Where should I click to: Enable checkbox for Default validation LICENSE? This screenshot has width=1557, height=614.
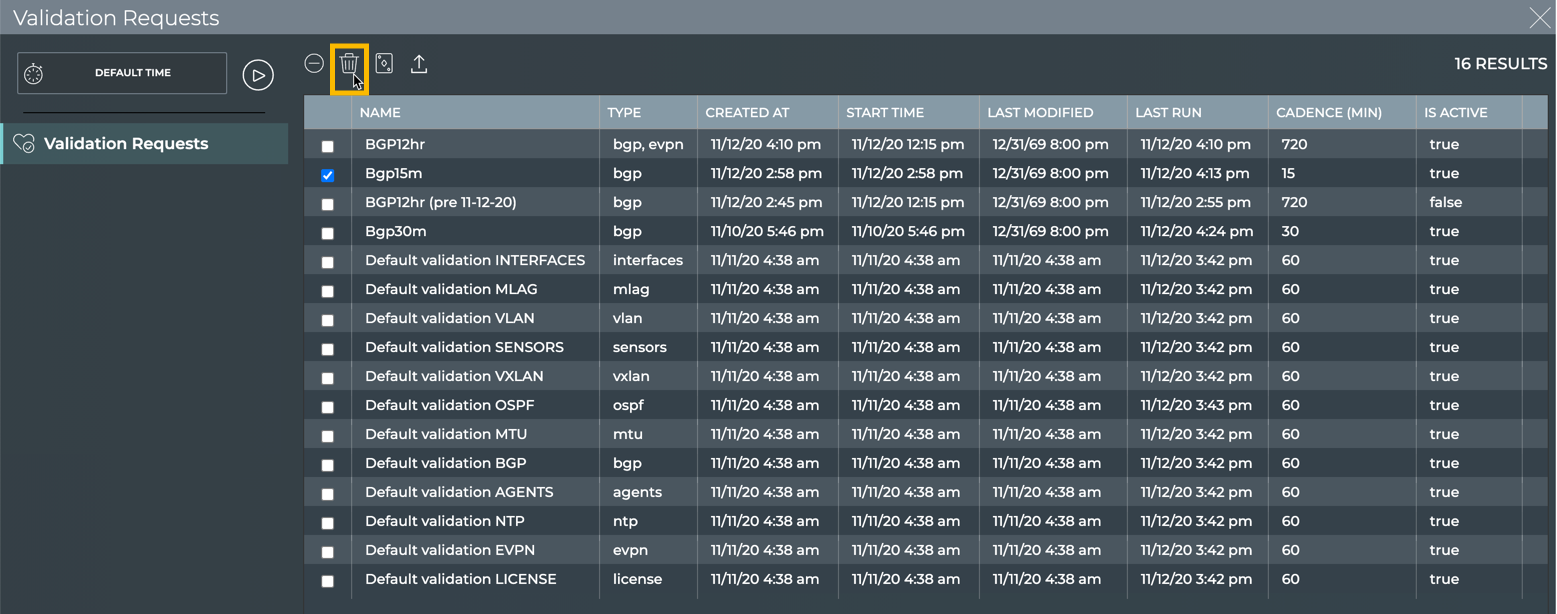pos(327,581)
